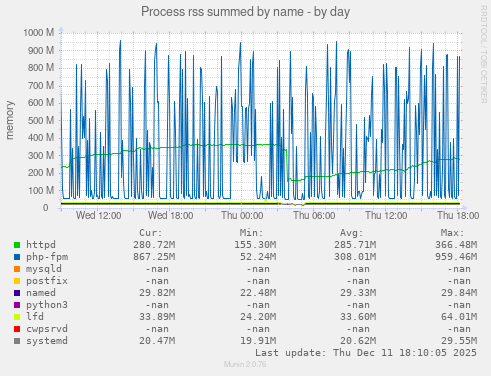Click the 'memory' vertical axis title
Viewport: 491px width, 376px height.
pyautogui.click(x=10, y=120)
